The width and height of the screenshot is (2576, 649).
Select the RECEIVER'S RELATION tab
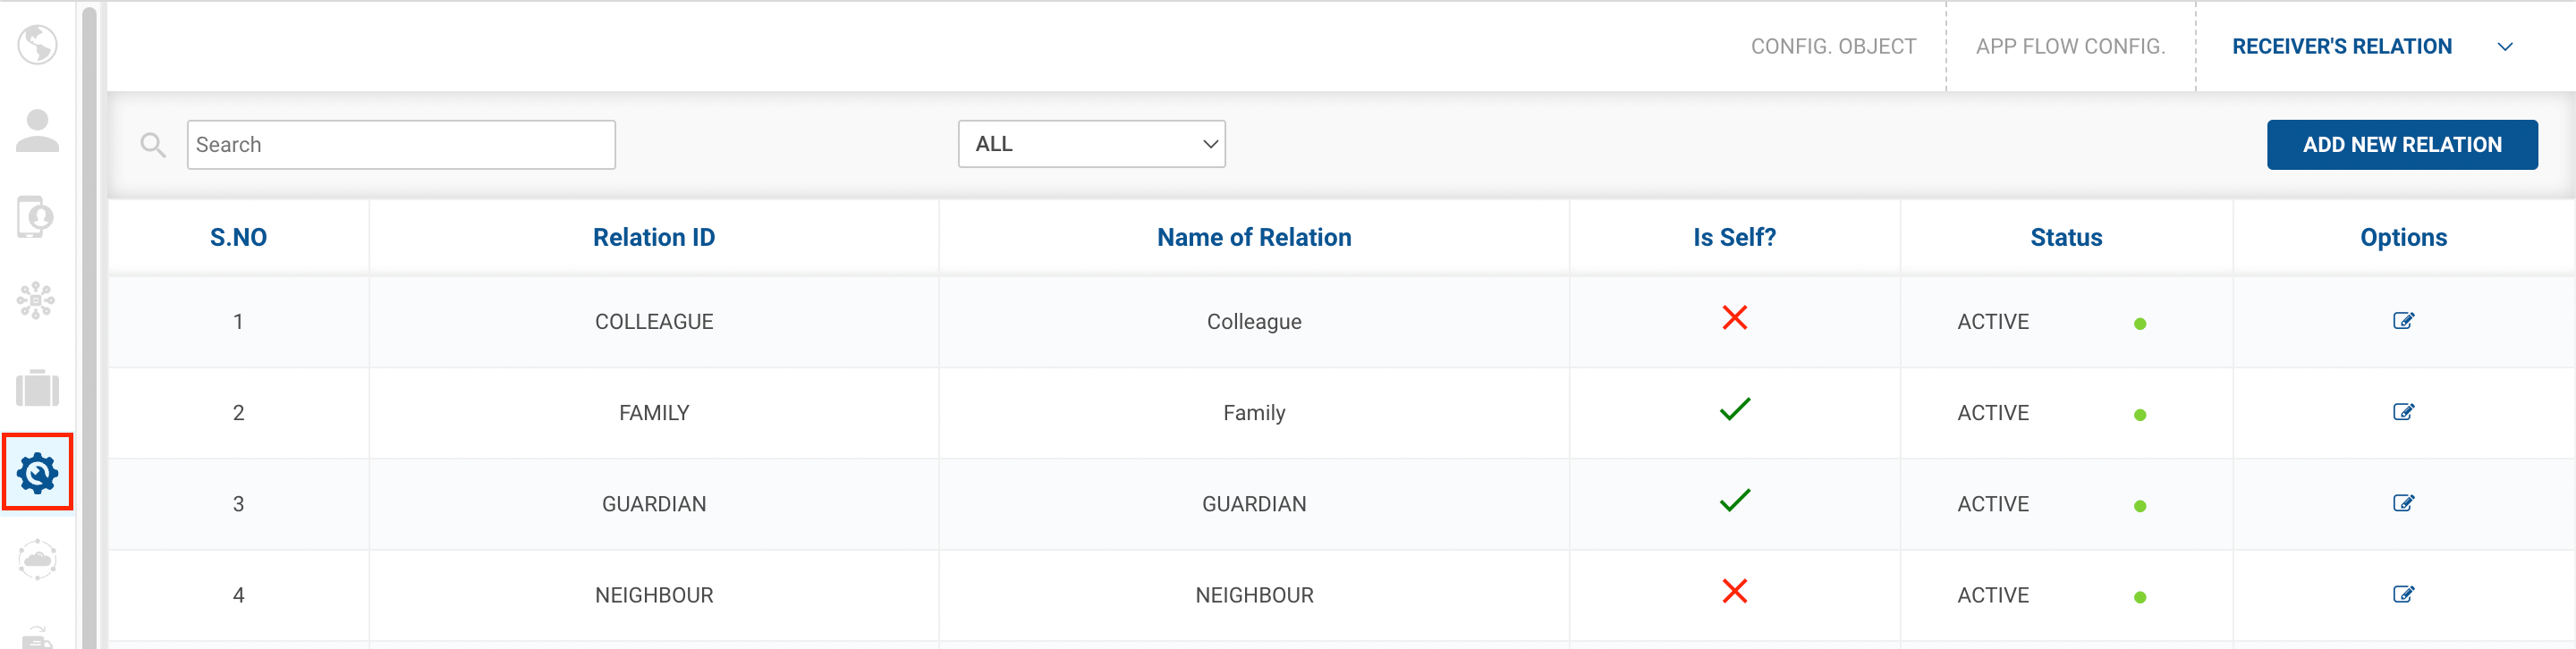click(2341, 47)
